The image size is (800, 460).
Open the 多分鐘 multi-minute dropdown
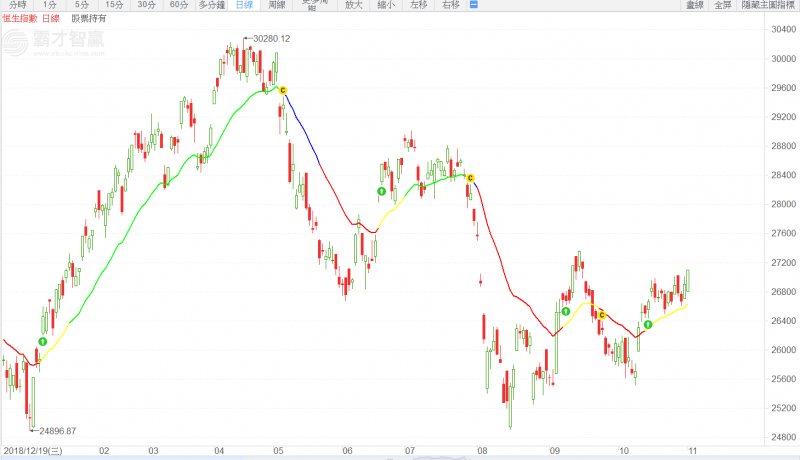pyautogui.click(x=211, y=5)
